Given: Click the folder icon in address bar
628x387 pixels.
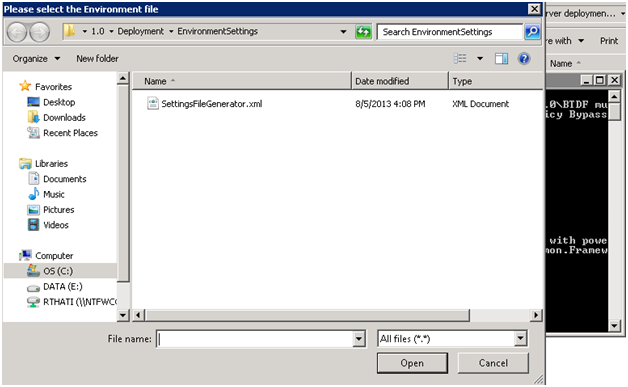Looking at the screenshot, I should point(70,31).
